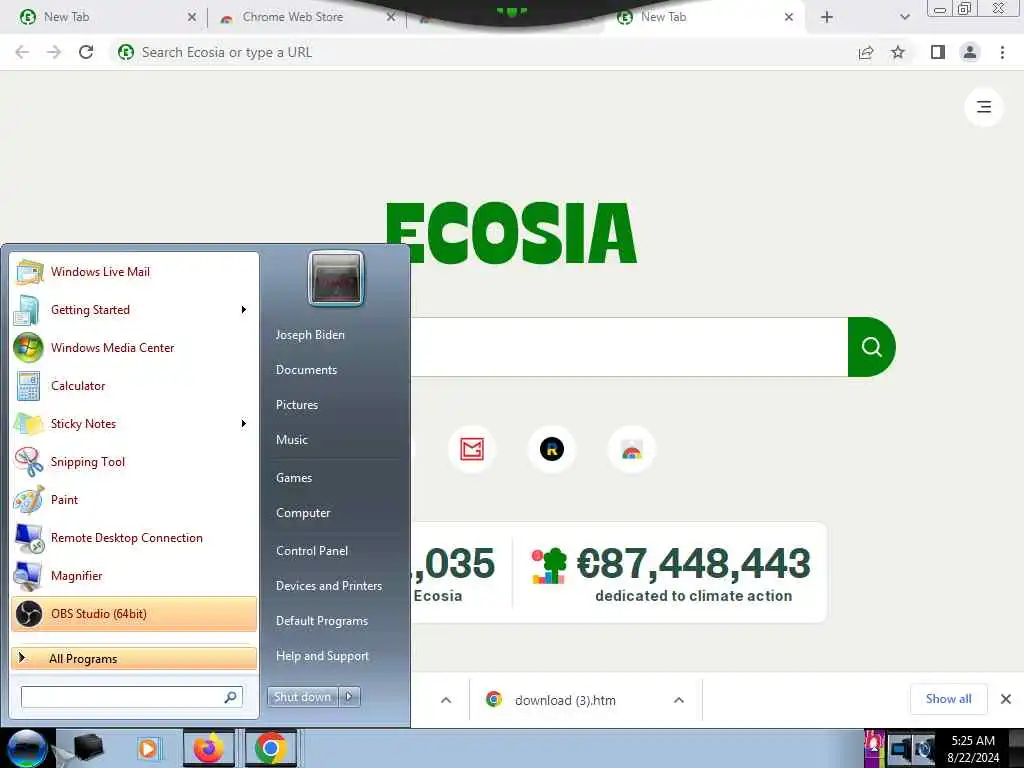Screen dimensions: 1024x768
Task: Click the Shut down button
Action: pos(302,697)
